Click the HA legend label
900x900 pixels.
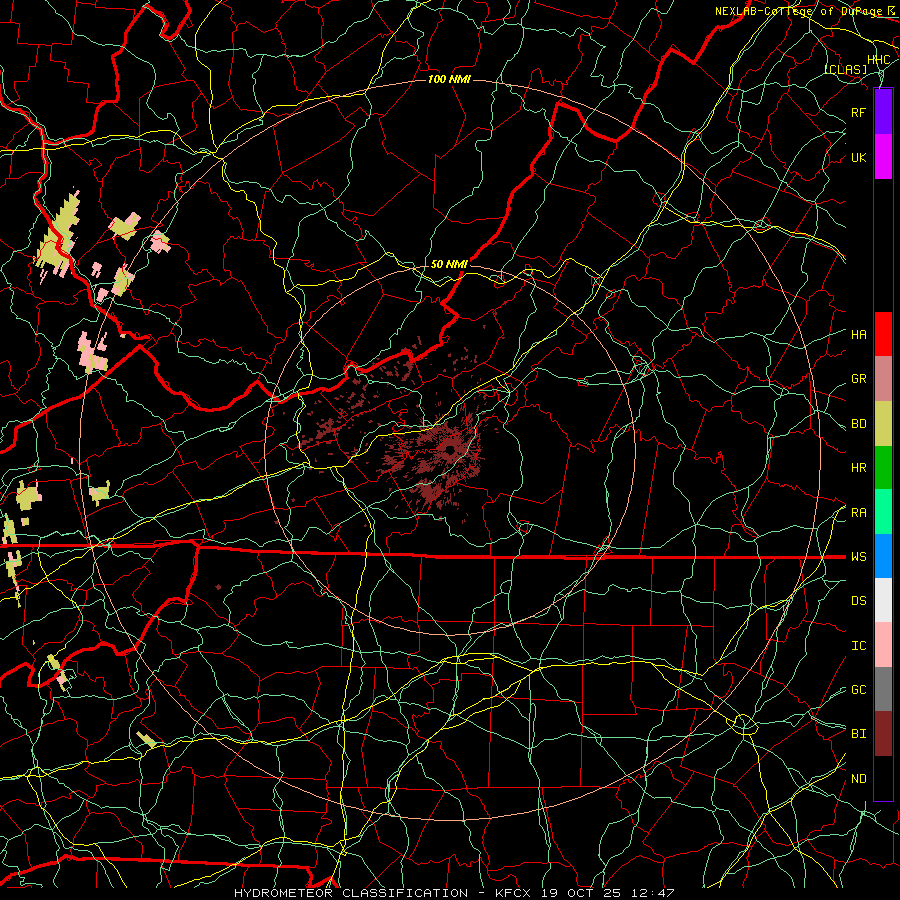click(859, 335)
